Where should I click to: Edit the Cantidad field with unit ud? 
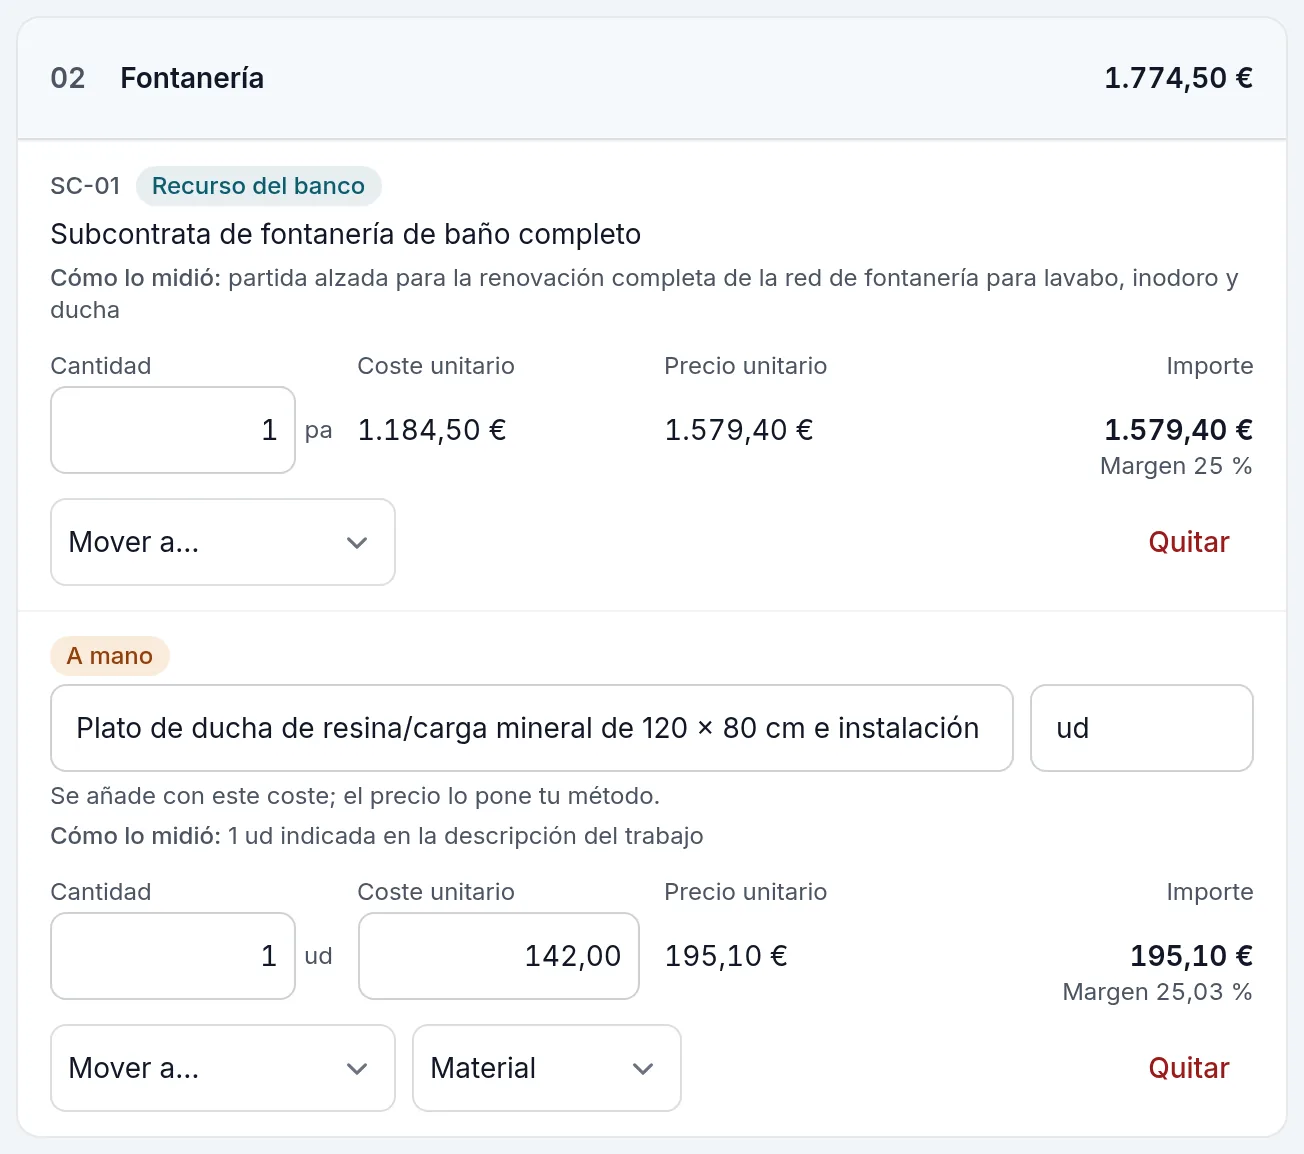[173, 956]
